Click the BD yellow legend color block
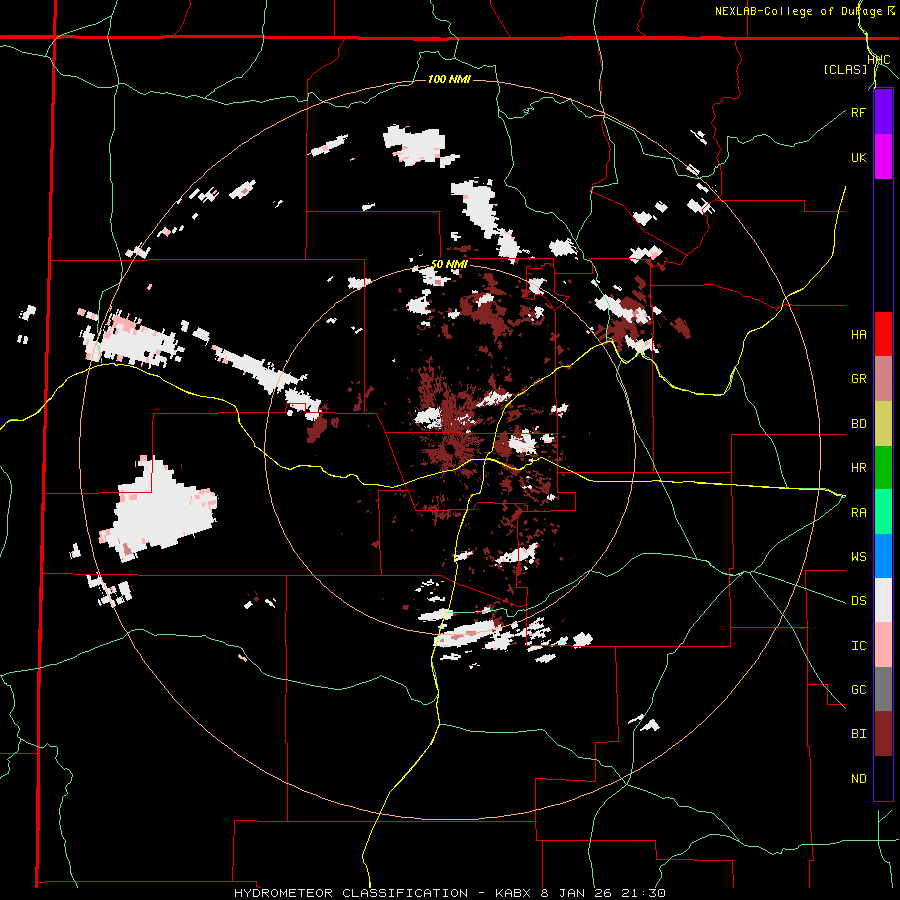This screenshot has height=900, width=900. click(883, 424)
